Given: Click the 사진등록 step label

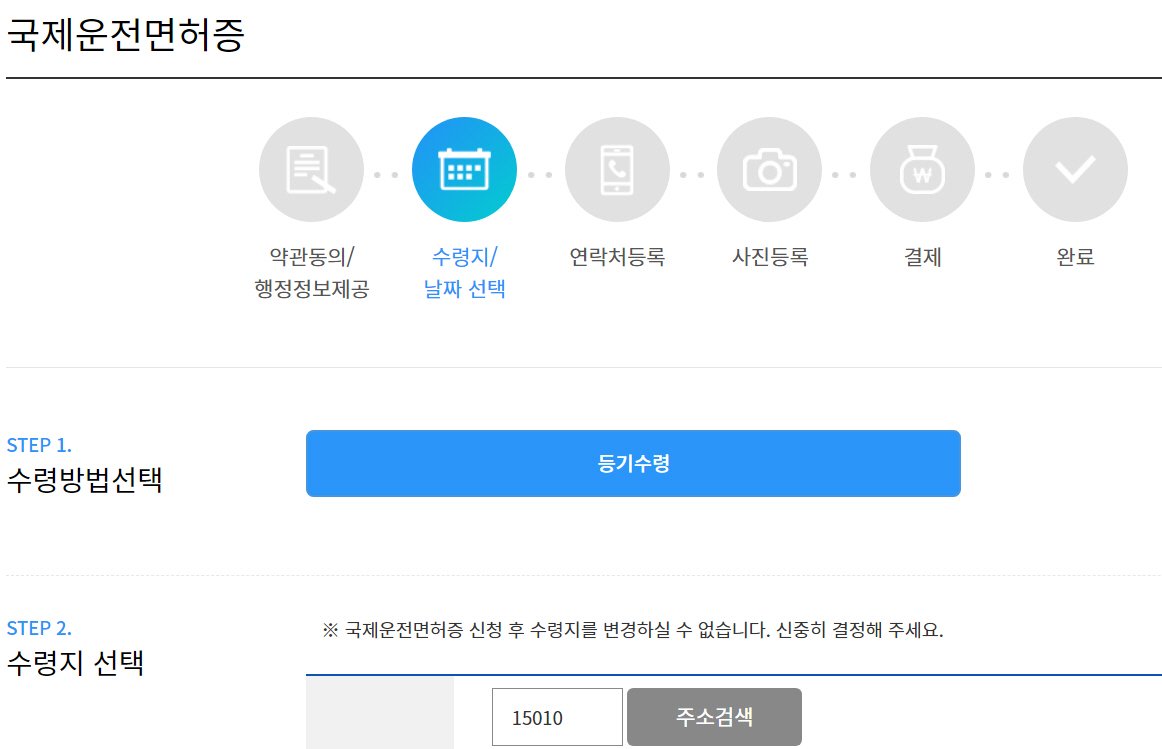Looking at the screenshot, I should pyautogui.click(x=769, y=257).
